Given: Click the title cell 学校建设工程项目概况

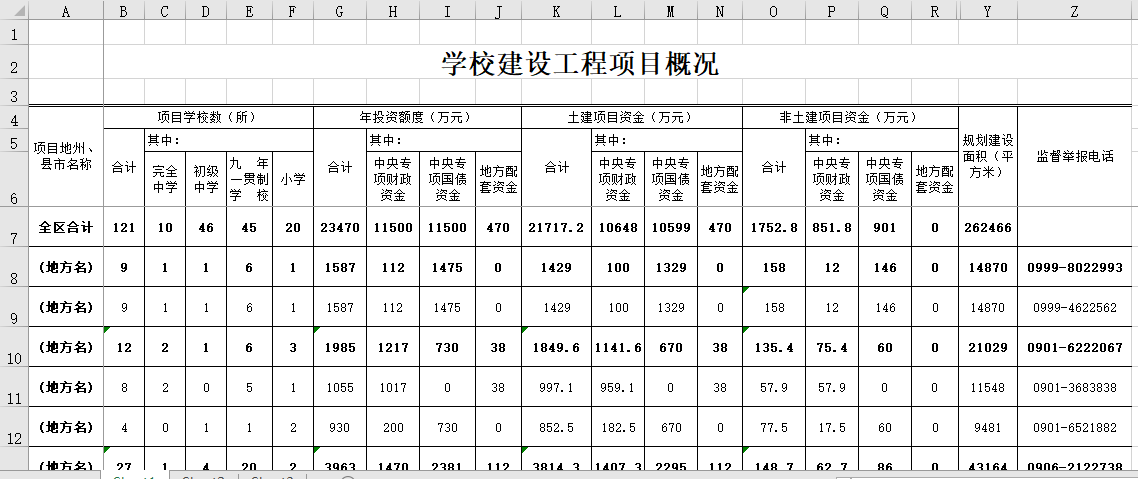Looking at the screenshot, I should [x=580, y=65].
